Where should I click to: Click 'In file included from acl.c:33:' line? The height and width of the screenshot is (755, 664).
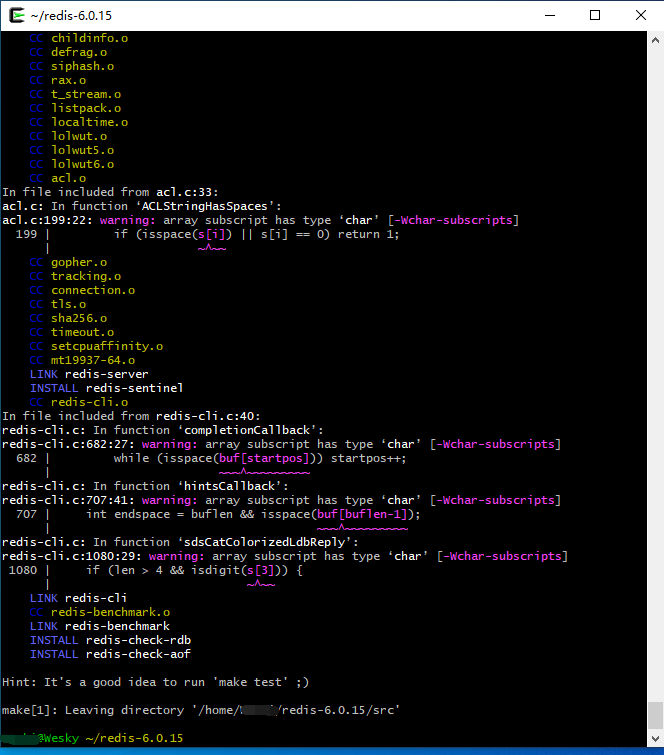[x=110, y=192]
